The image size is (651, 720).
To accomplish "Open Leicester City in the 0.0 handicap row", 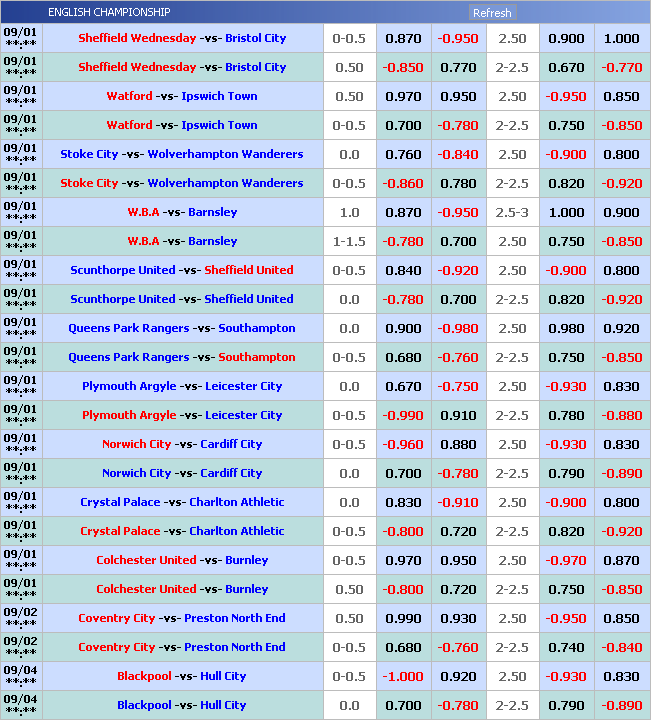I will [244, 386].
